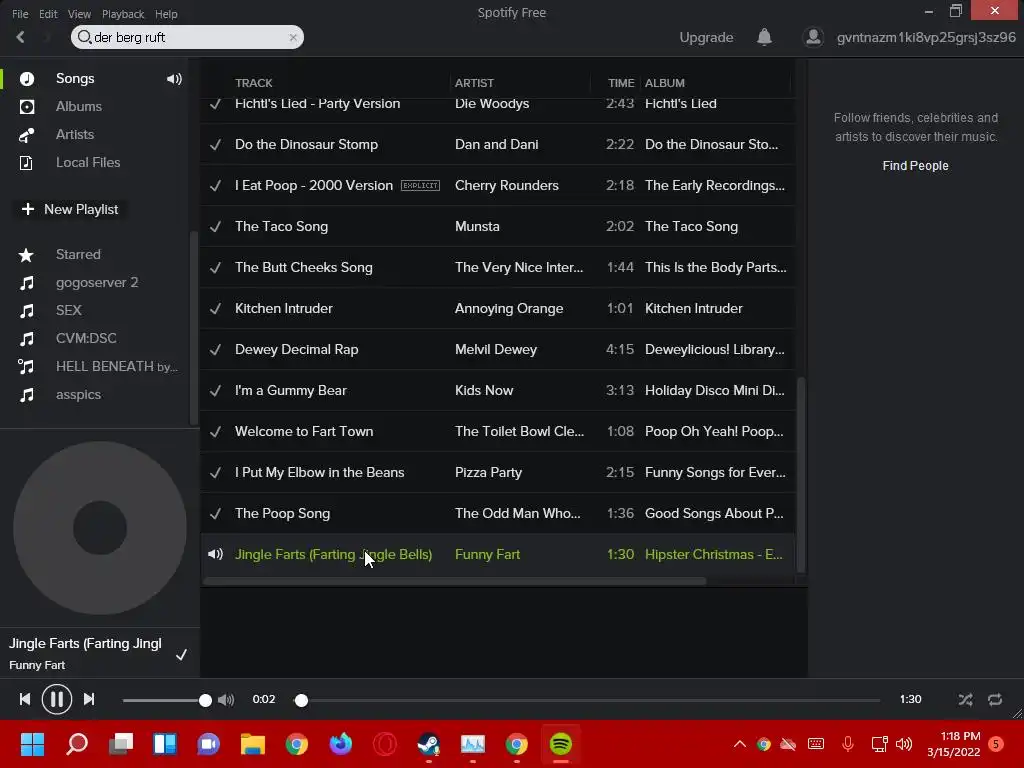Open Local Files in the sidebar

pos(88,163)
